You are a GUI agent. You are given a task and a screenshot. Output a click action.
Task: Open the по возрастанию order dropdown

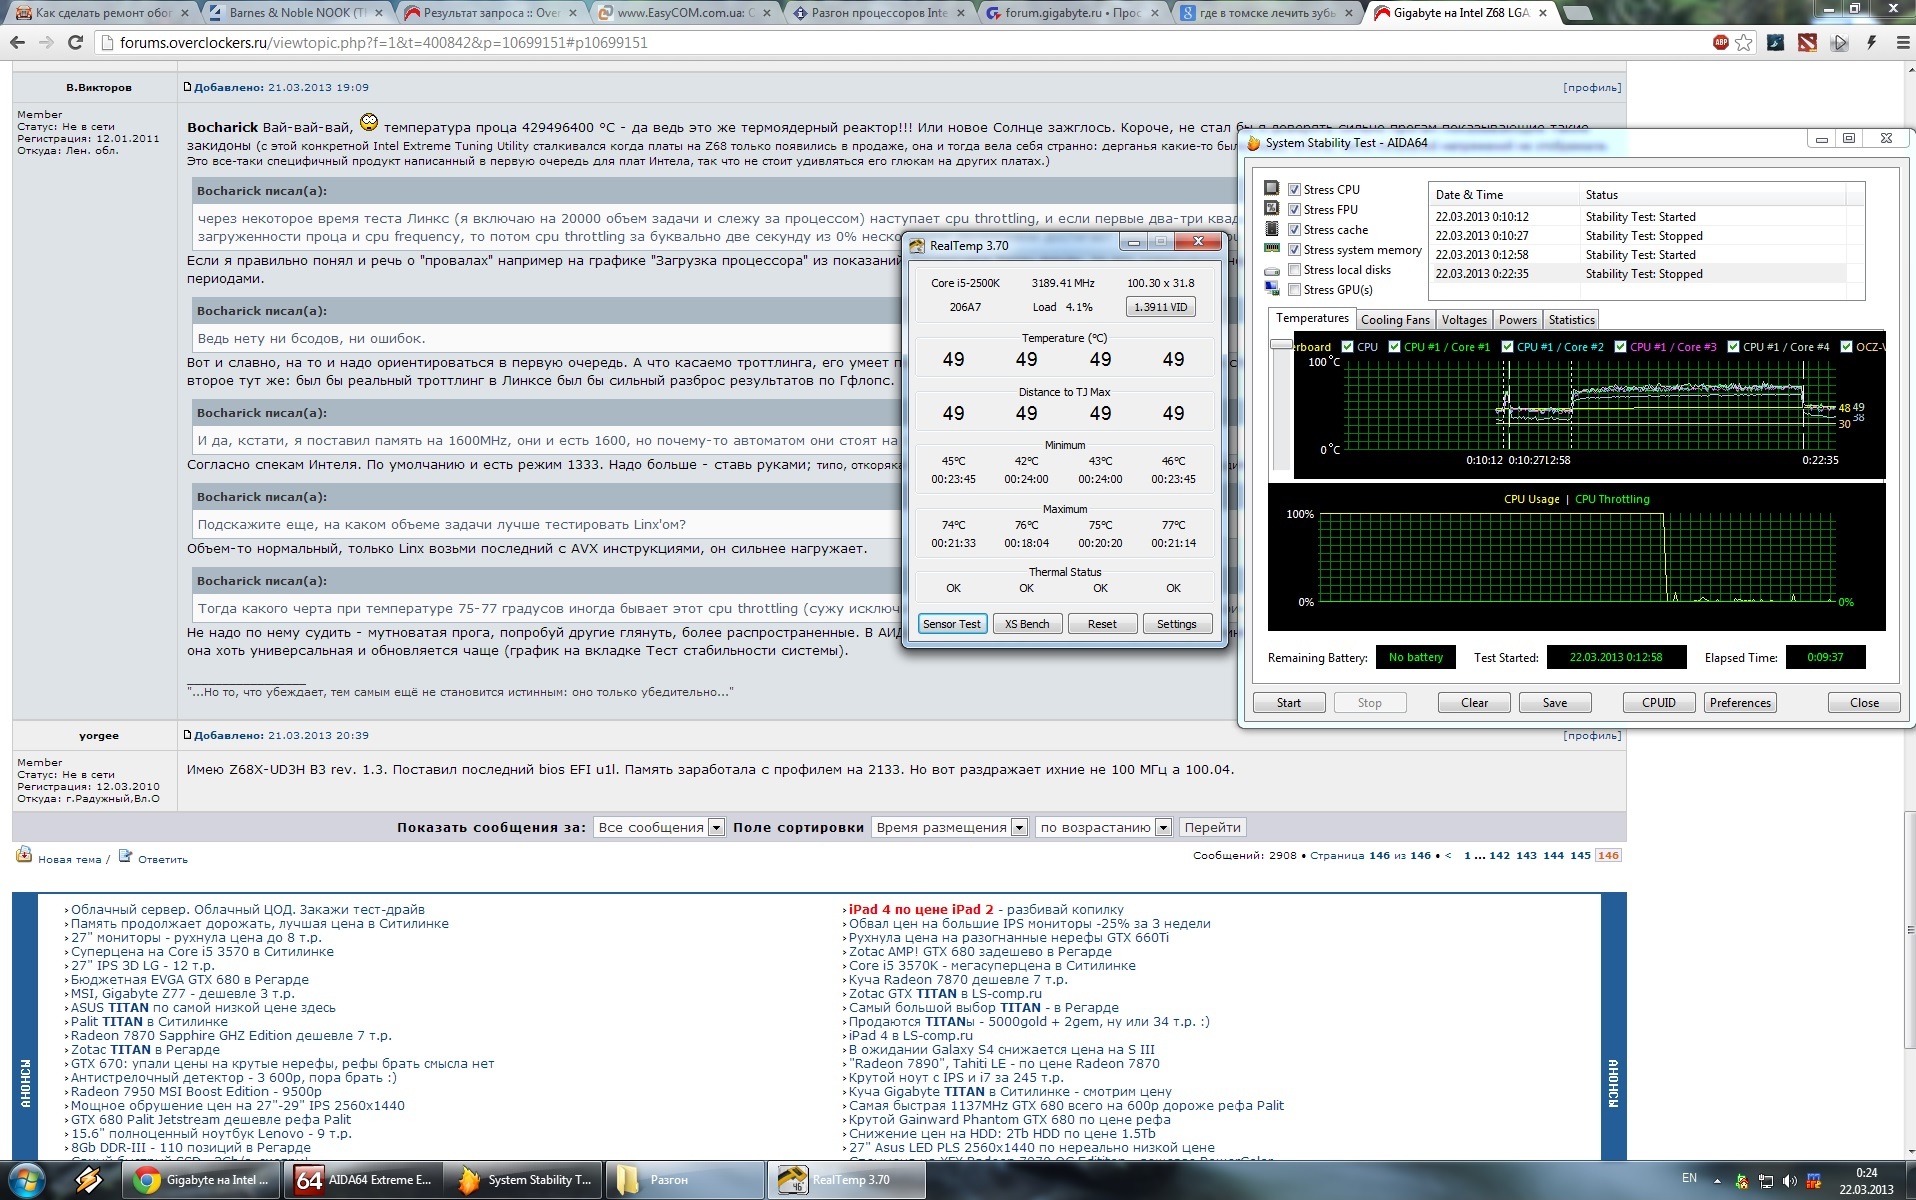pyautogui.click(x=1104, y=827)
